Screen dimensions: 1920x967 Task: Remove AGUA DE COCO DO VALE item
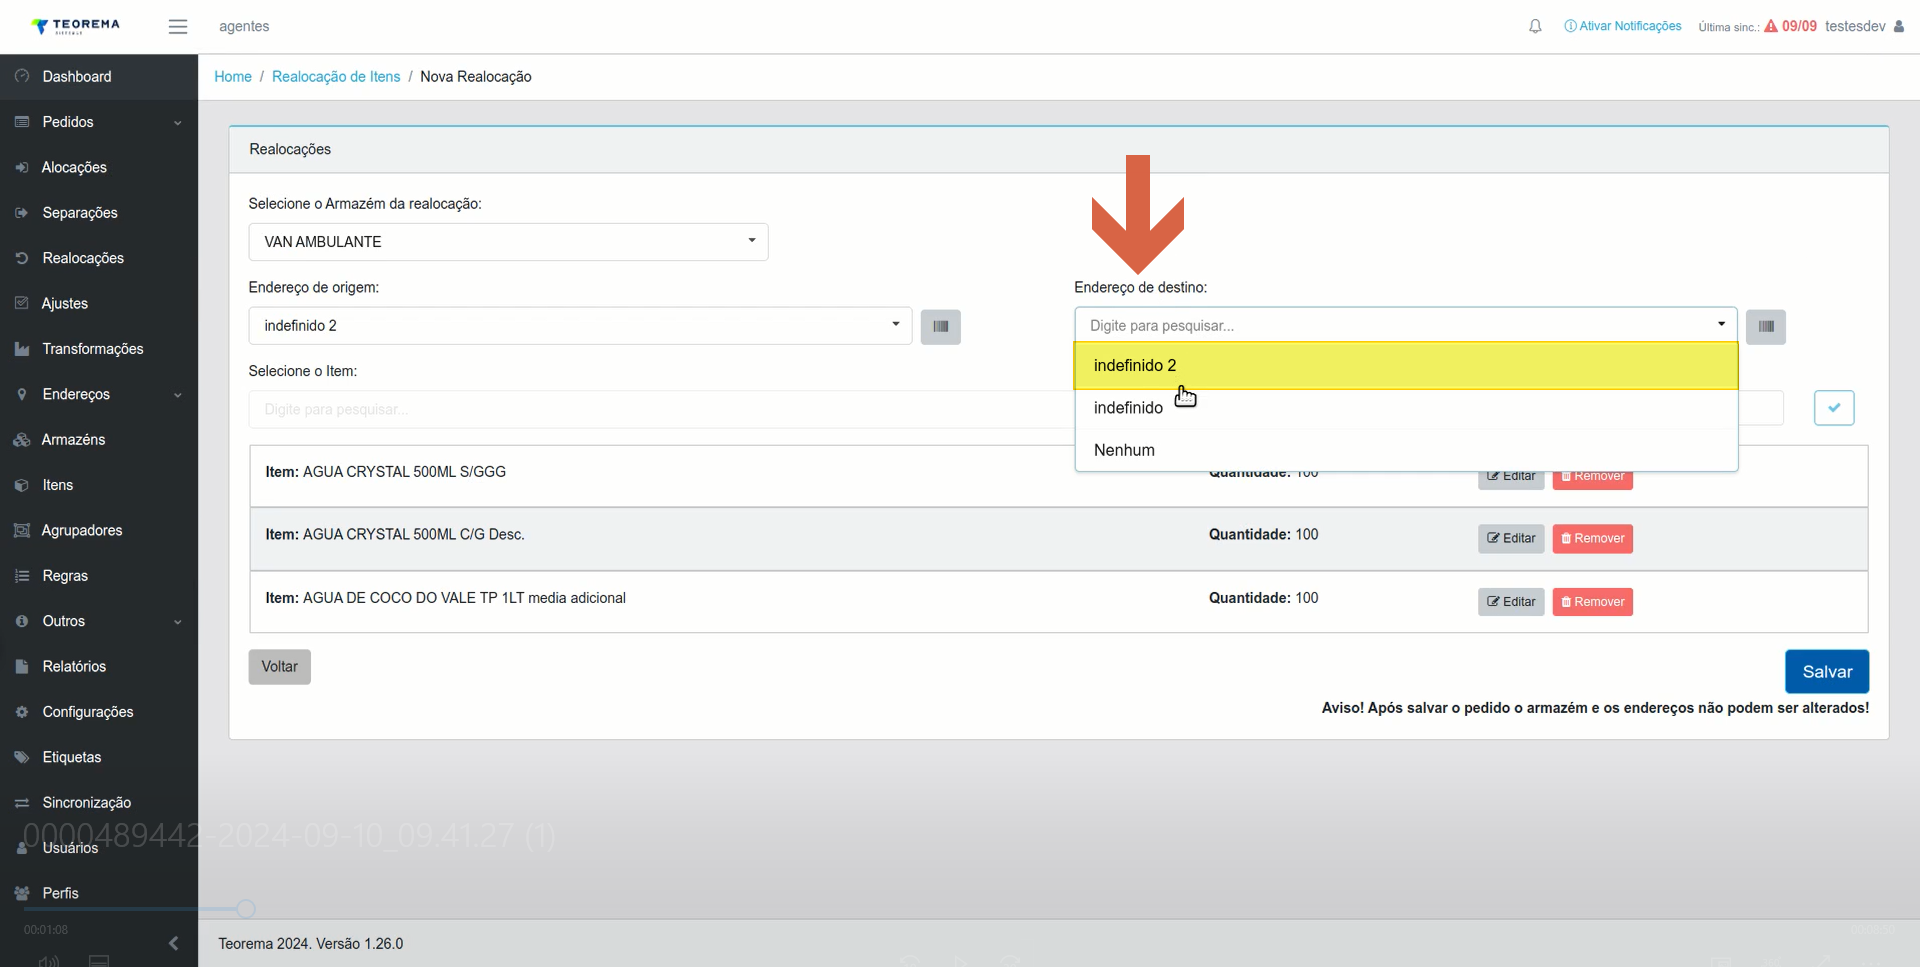[x=1592, y=602]
